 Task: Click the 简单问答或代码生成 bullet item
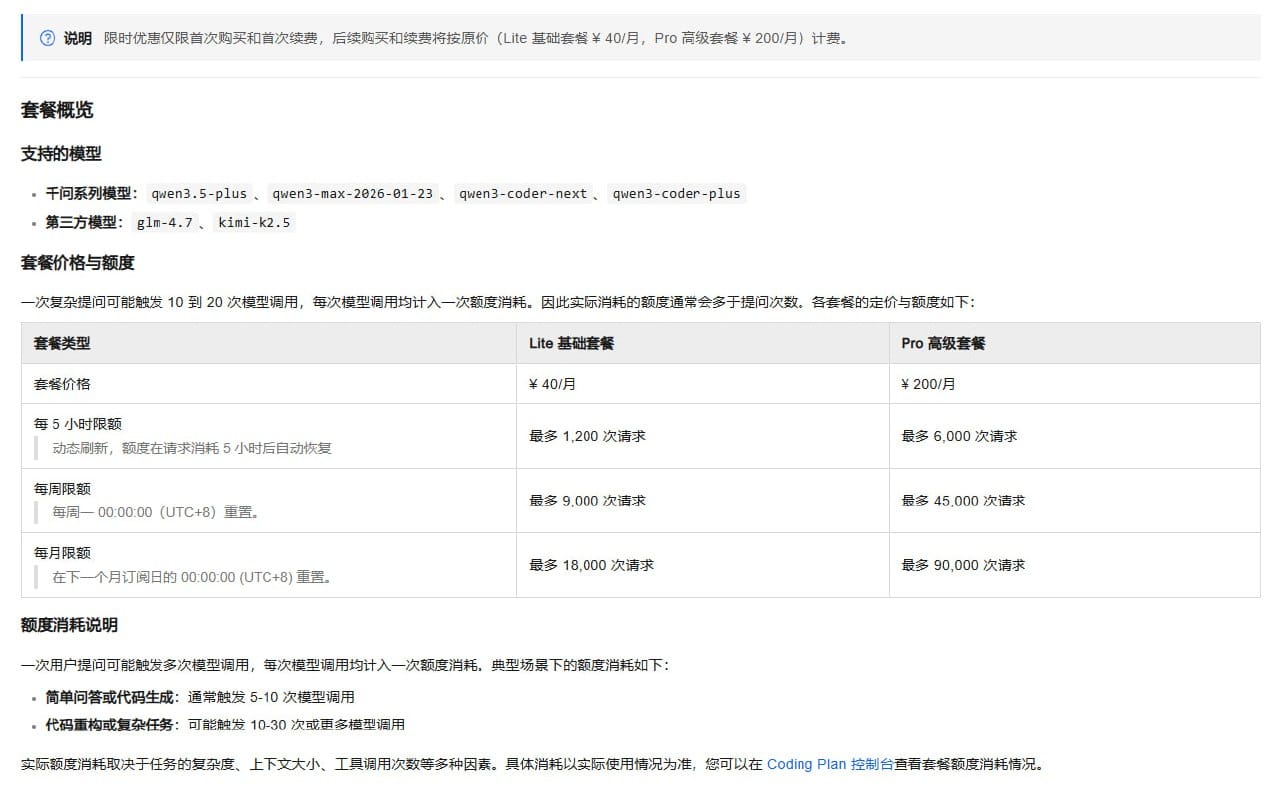200,697
